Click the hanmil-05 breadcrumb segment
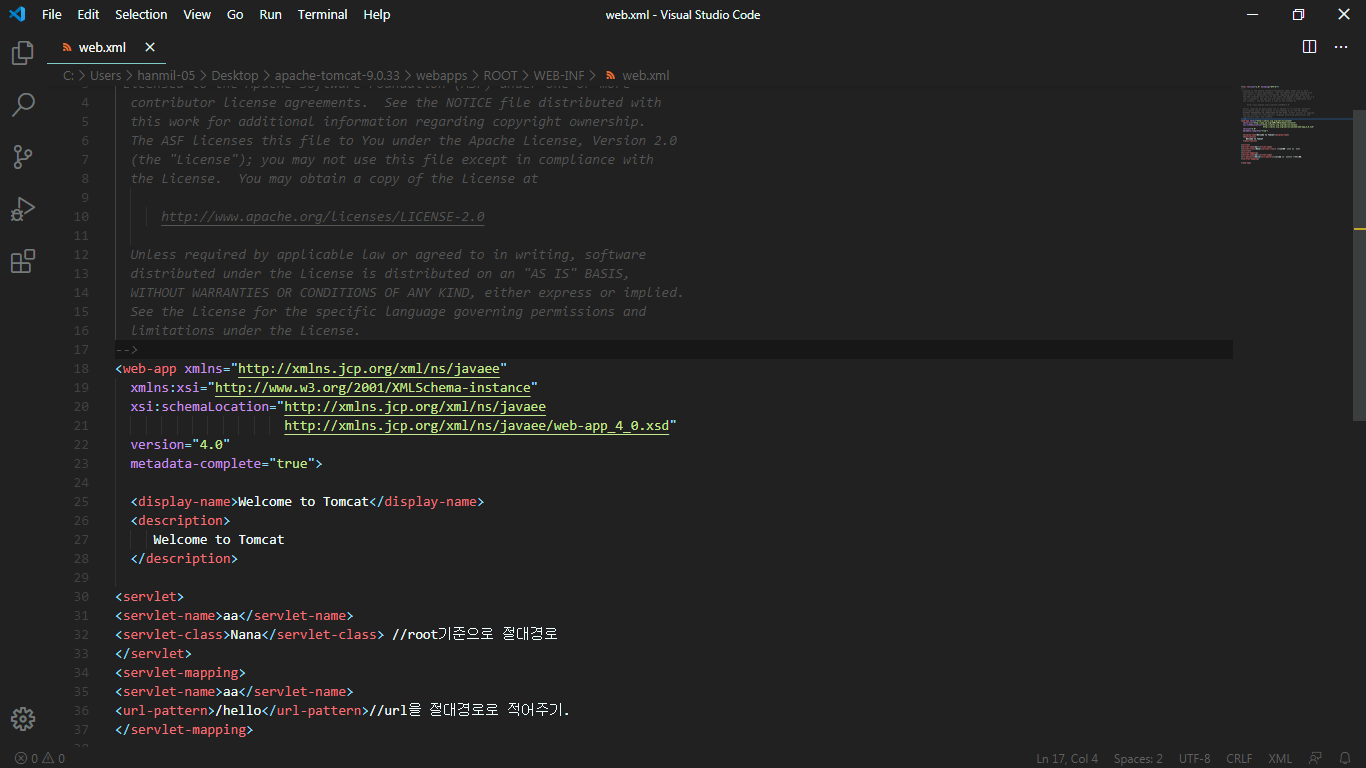This screenshot has height=768, width=1366. coord(166,75)
